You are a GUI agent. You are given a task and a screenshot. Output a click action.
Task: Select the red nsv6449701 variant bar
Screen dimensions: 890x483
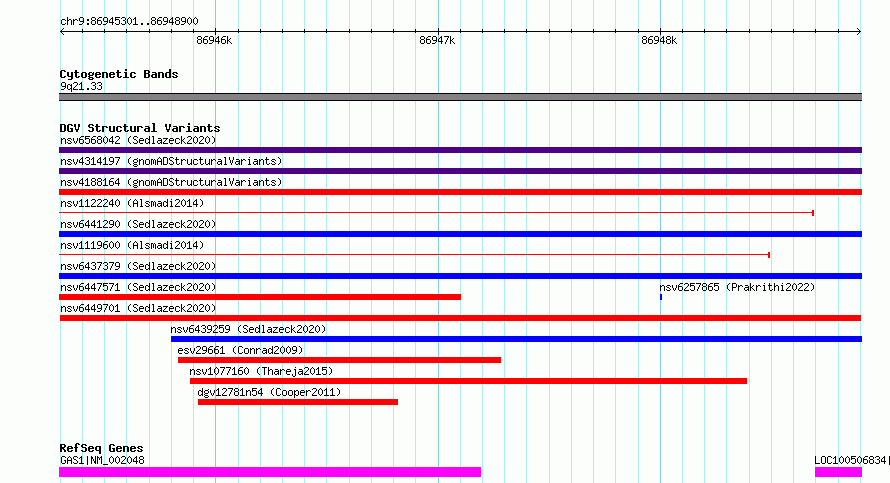point(460,318)
